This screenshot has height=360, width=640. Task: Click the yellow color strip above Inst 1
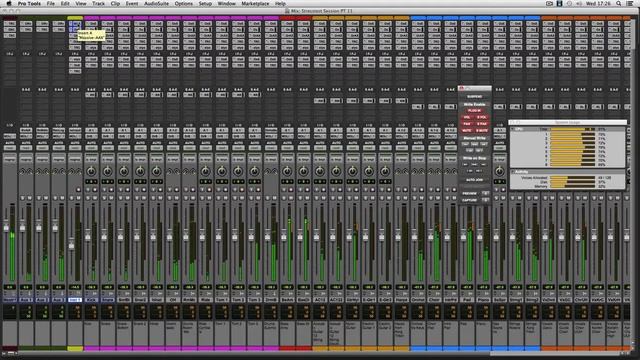click(x=75, y=18)
